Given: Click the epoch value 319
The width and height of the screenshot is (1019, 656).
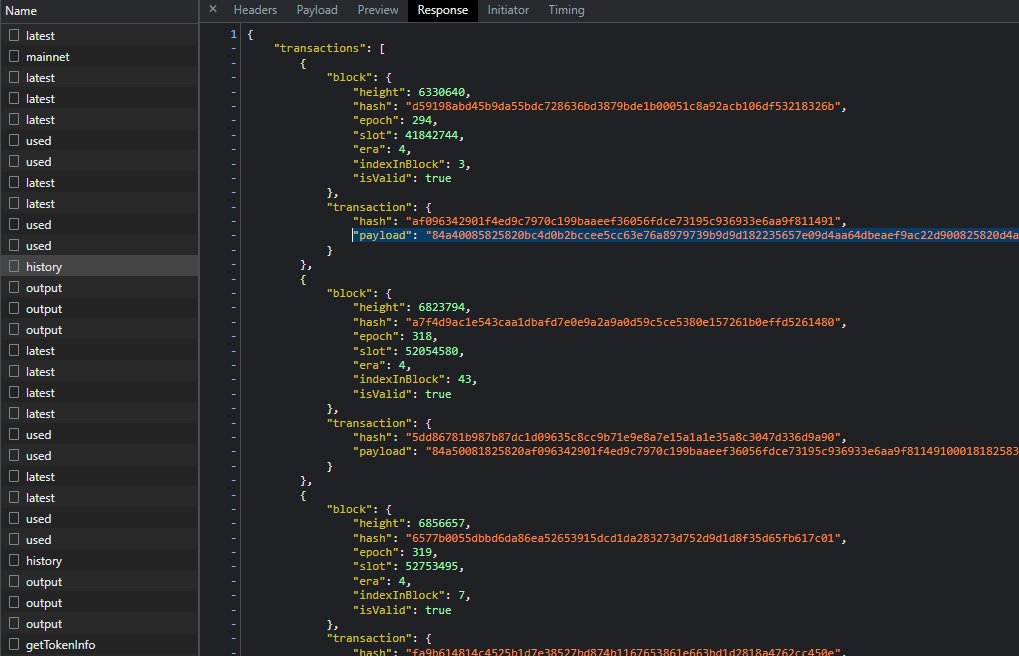Looking at the screenshot, I should coord(422,552).
